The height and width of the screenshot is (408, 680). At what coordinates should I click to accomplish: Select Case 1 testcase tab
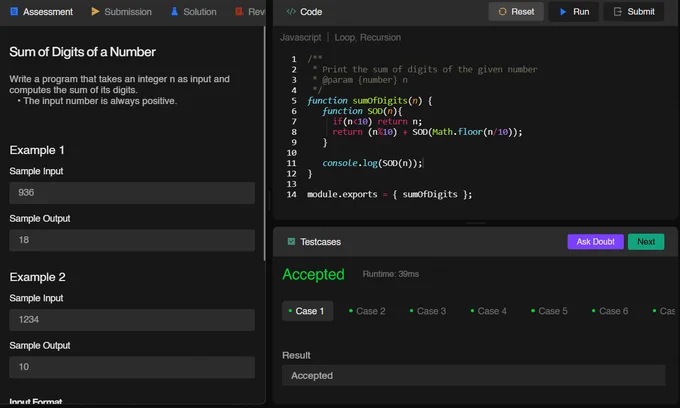[307, 311]
